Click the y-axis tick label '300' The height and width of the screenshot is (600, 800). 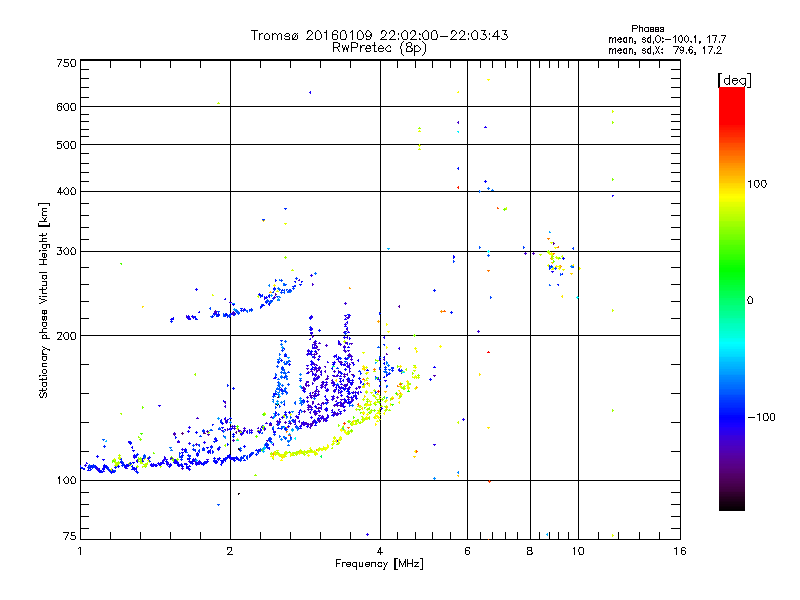pyautogui.click(x=66, y=252)
